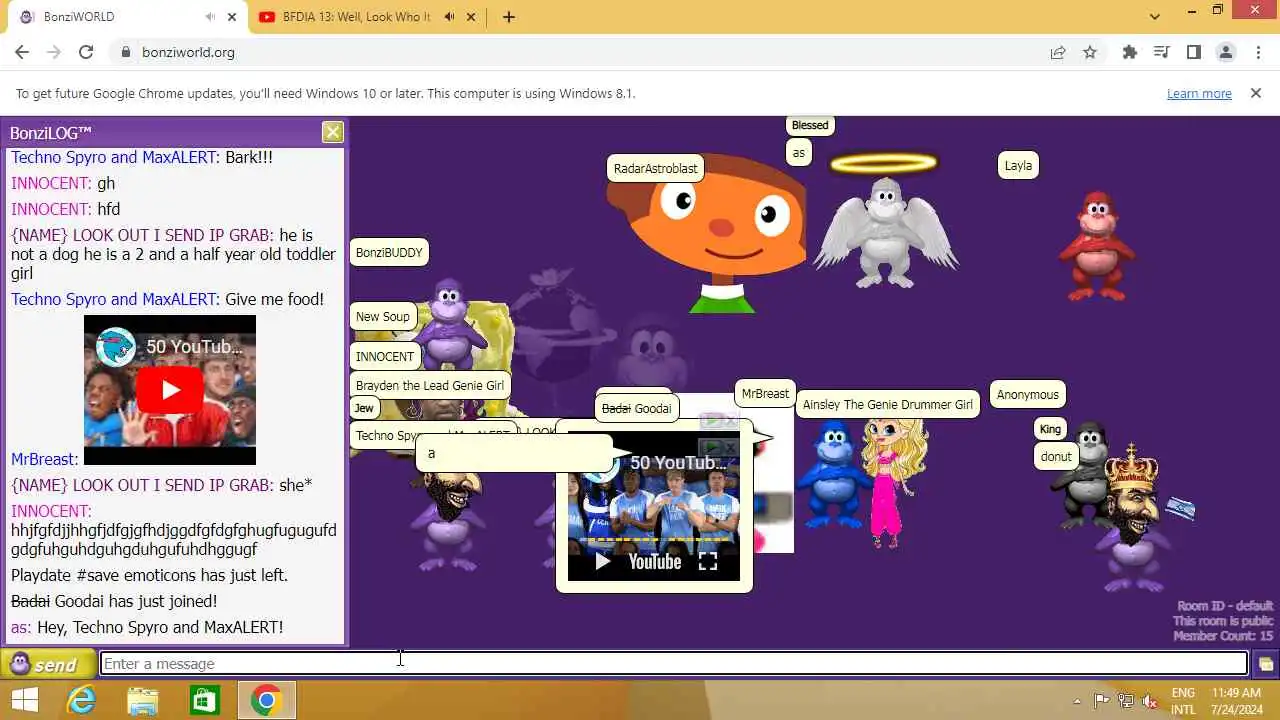Click the Layla name tag
Viewport: 1280px width, 720px height.
1018,166
